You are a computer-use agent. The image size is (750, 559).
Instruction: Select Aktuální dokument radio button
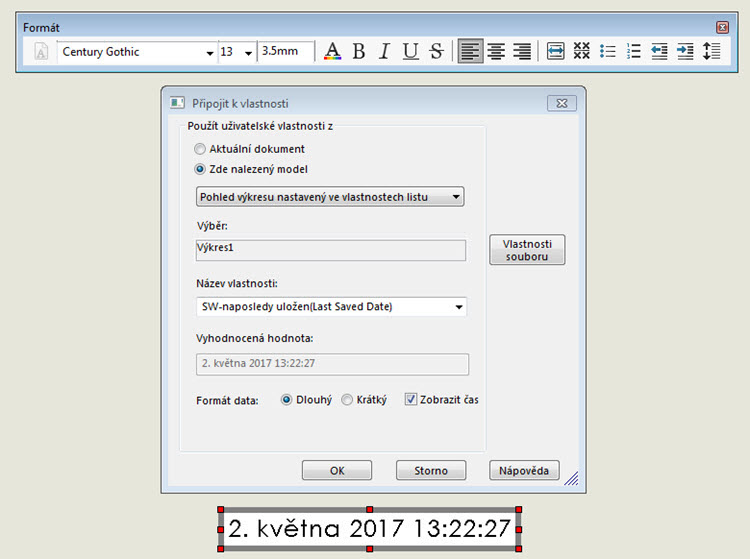tap(200, 149)
